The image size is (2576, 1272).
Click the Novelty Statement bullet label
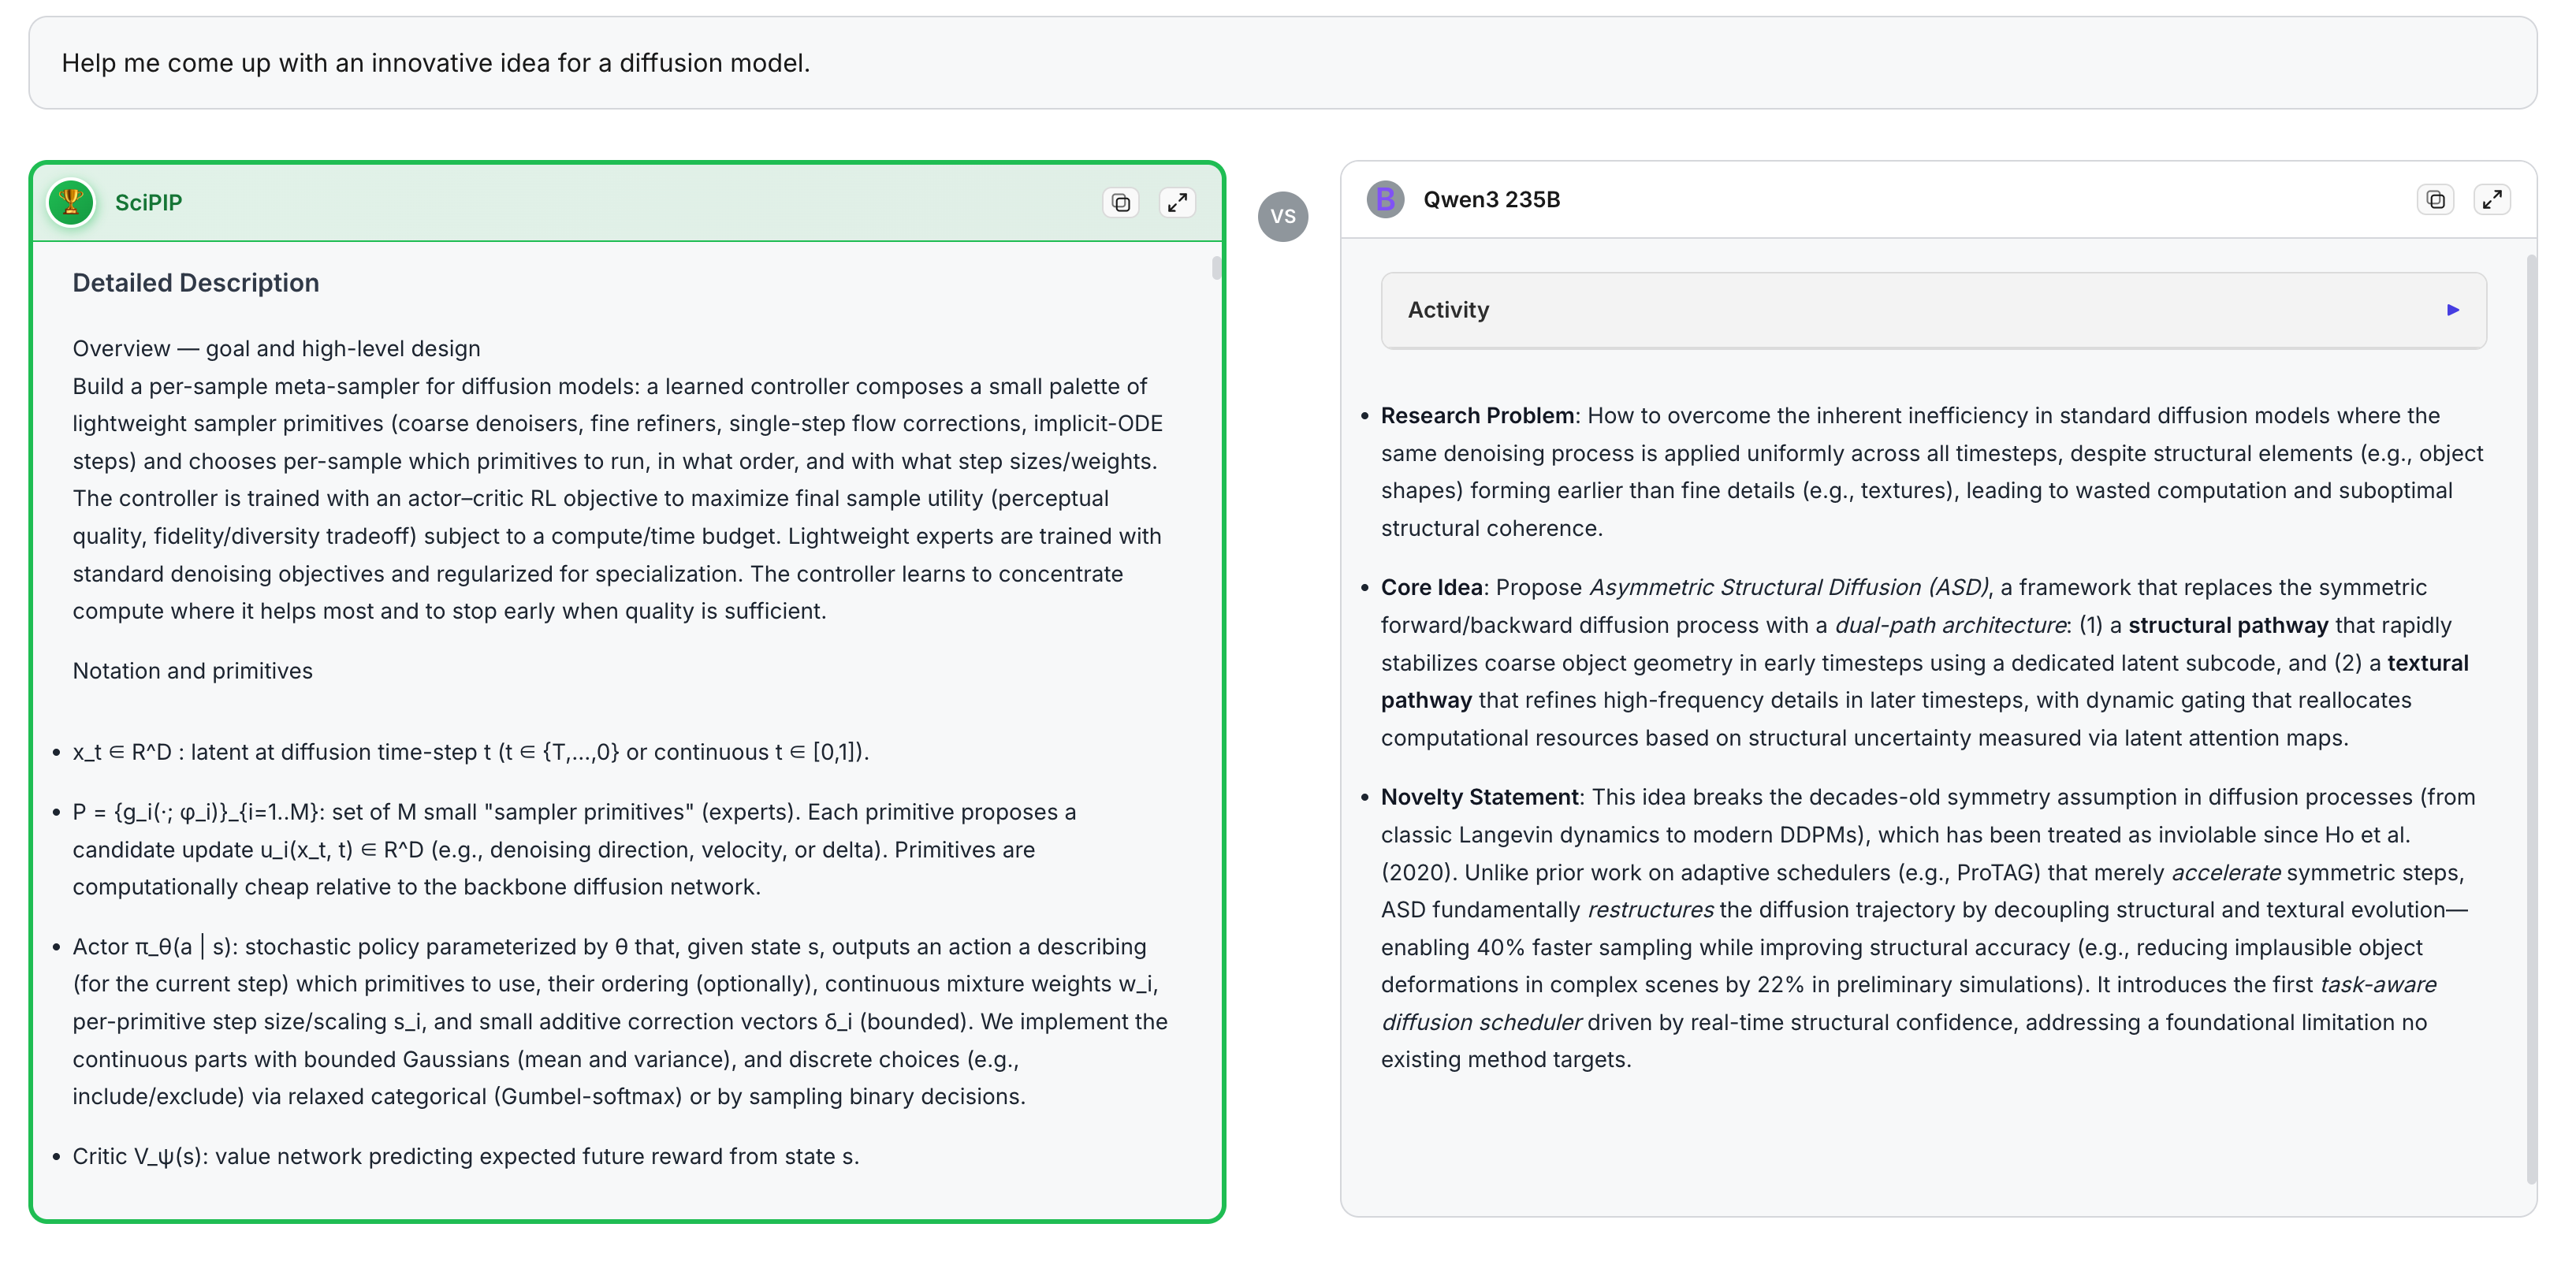[x=1479, y=798]
